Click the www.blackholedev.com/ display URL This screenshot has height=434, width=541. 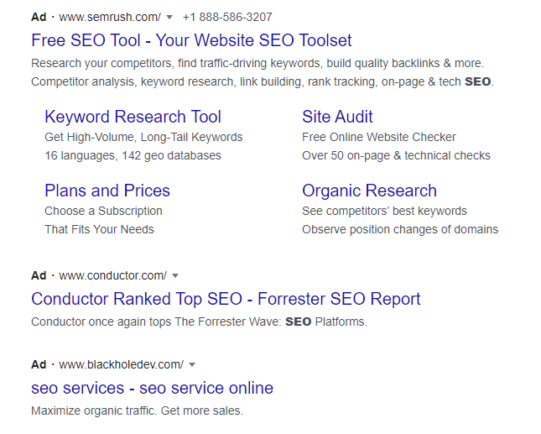(121, 365)
